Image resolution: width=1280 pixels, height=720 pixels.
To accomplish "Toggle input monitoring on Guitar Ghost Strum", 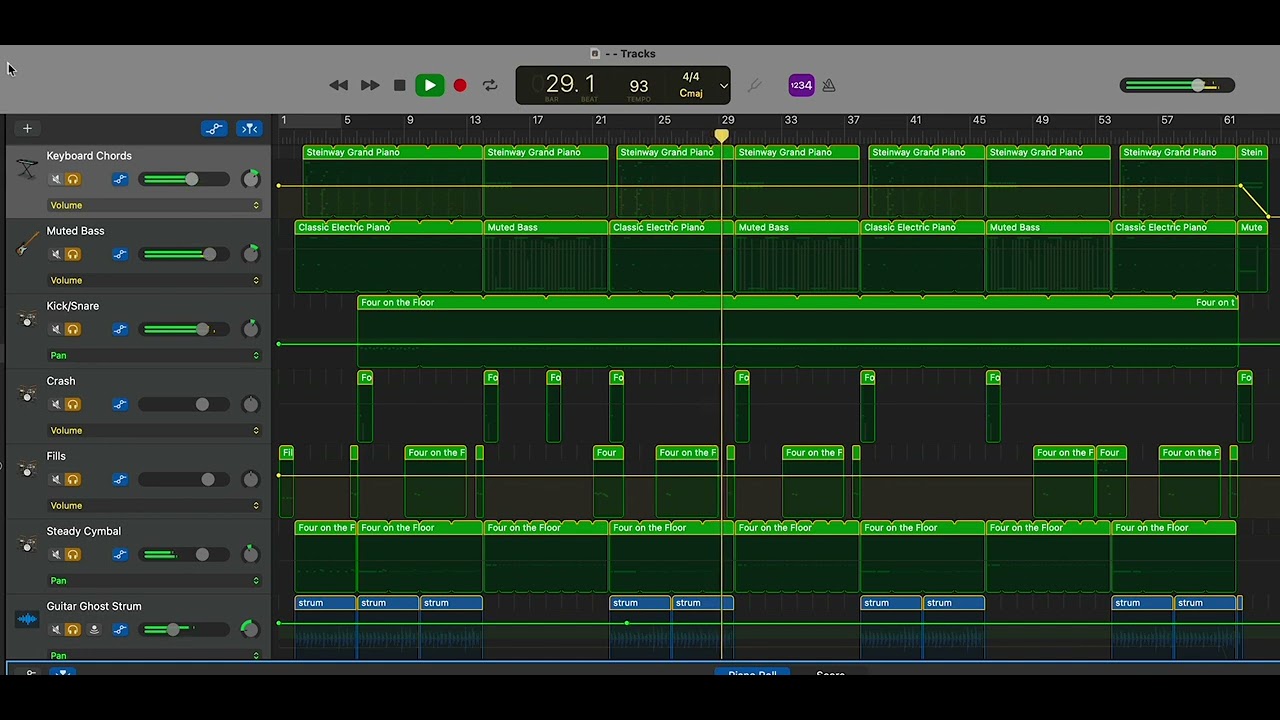I will pyautogui.click(x=95, y=630).
